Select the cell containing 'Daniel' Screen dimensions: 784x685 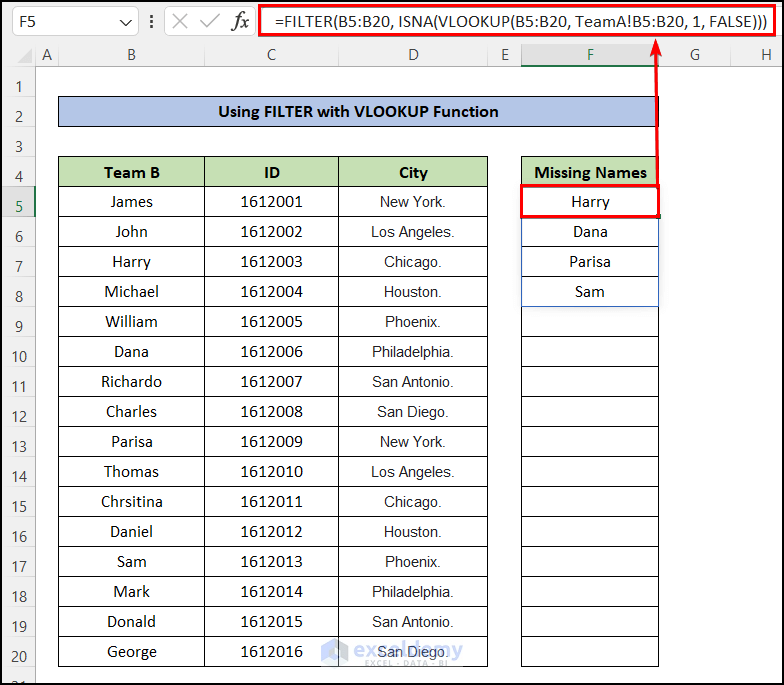tap(132, 532)
